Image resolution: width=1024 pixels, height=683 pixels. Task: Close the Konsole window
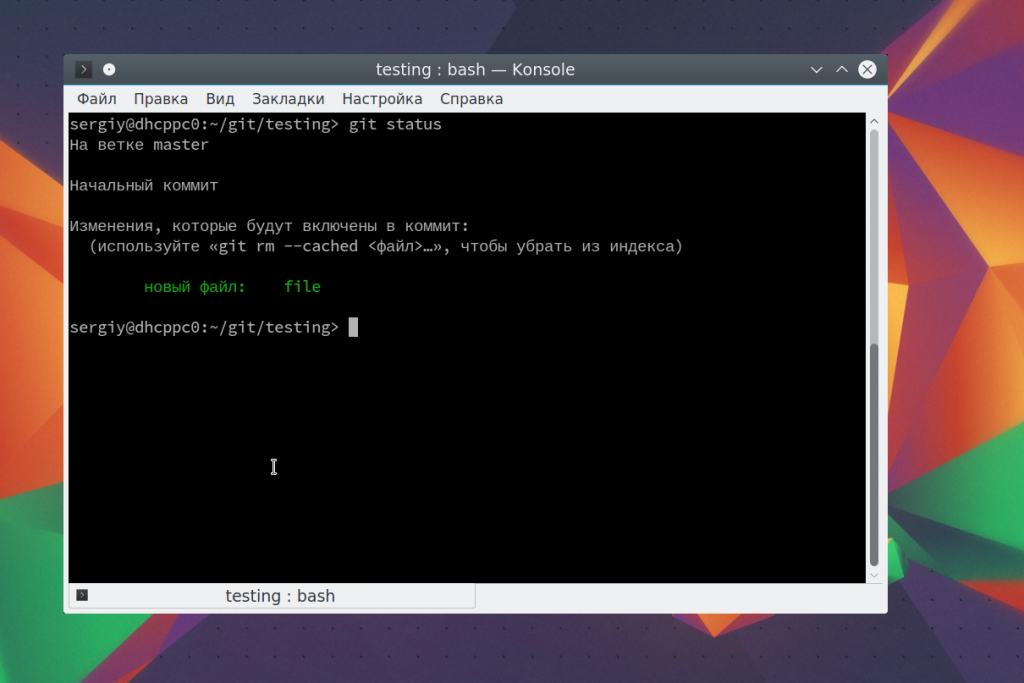(x=867, y=69)
